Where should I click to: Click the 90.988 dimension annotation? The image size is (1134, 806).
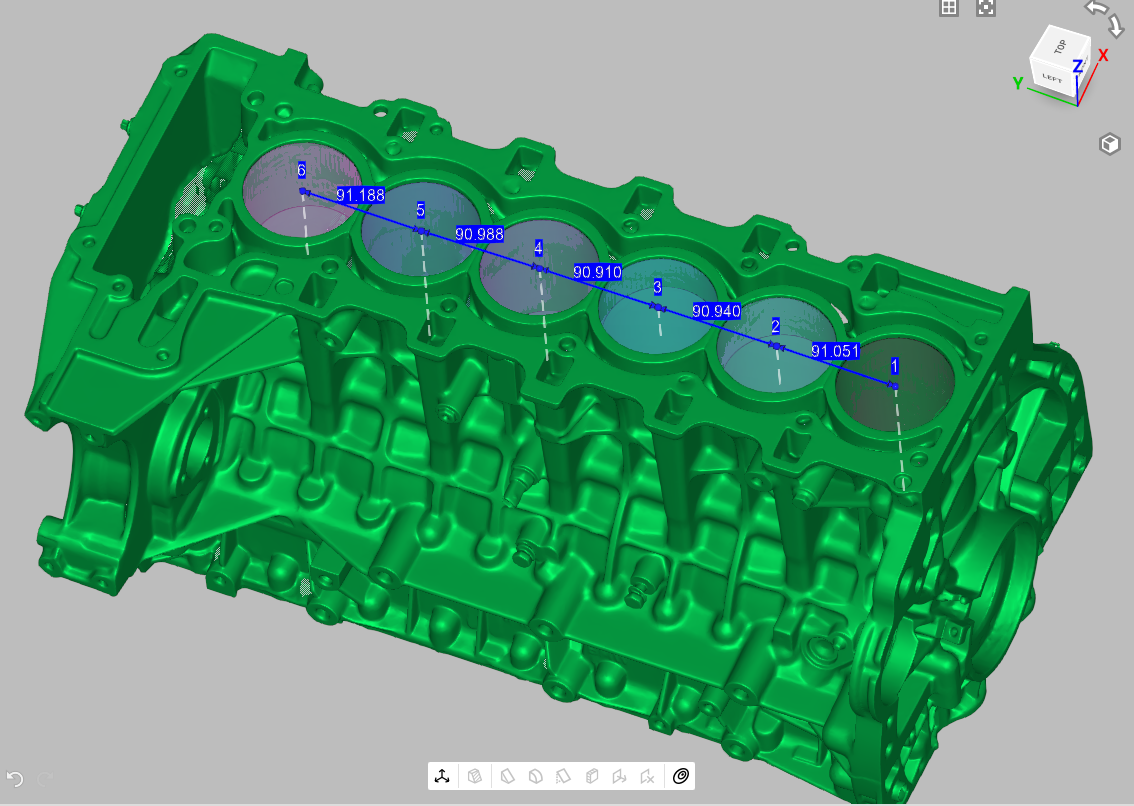(x=479, y=234)
